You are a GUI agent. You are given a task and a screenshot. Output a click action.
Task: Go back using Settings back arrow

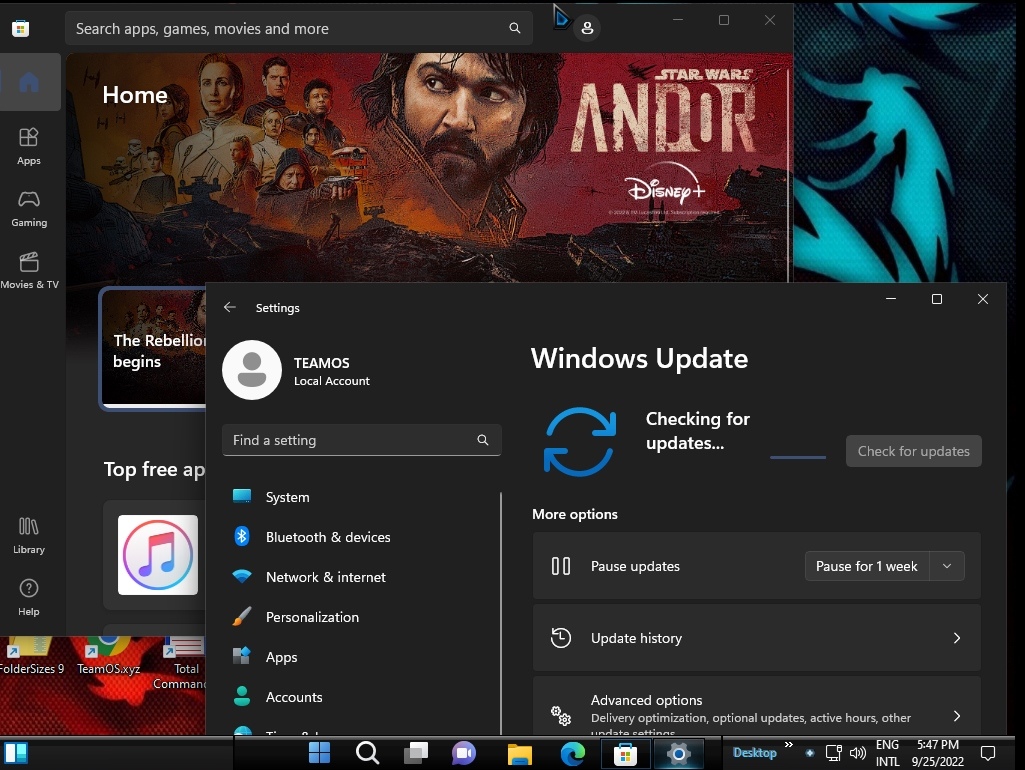[x=230, y=308]
